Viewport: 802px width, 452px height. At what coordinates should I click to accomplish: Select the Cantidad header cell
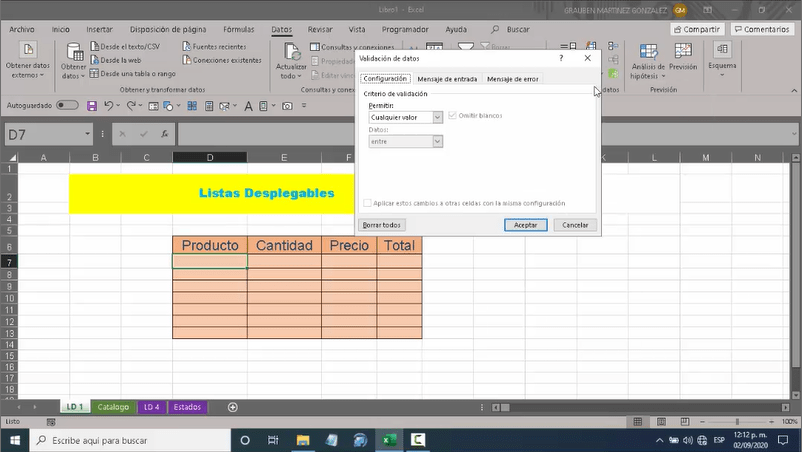284,245
